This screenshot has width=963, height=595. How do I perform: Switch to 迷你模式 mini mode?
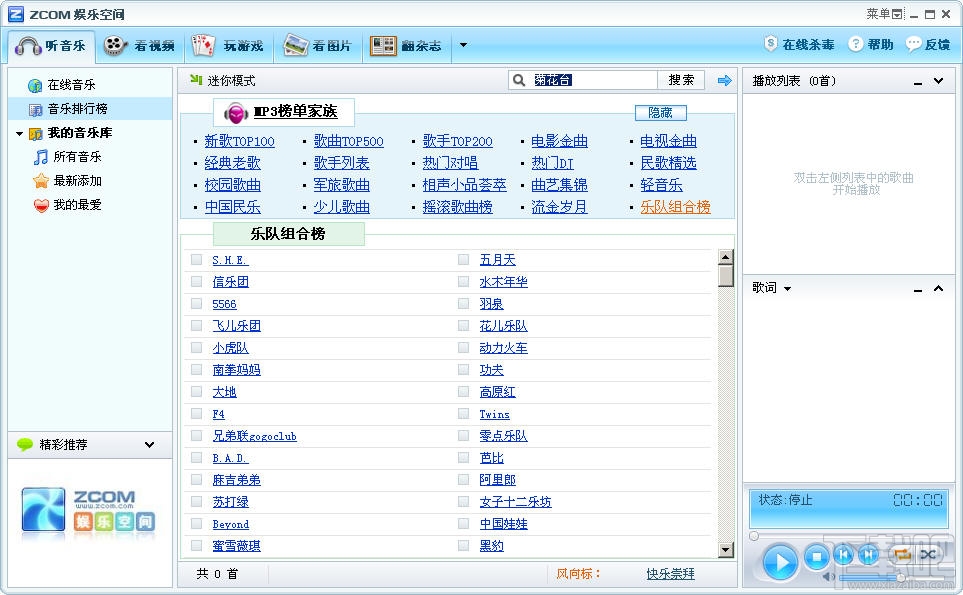[222, 80]
